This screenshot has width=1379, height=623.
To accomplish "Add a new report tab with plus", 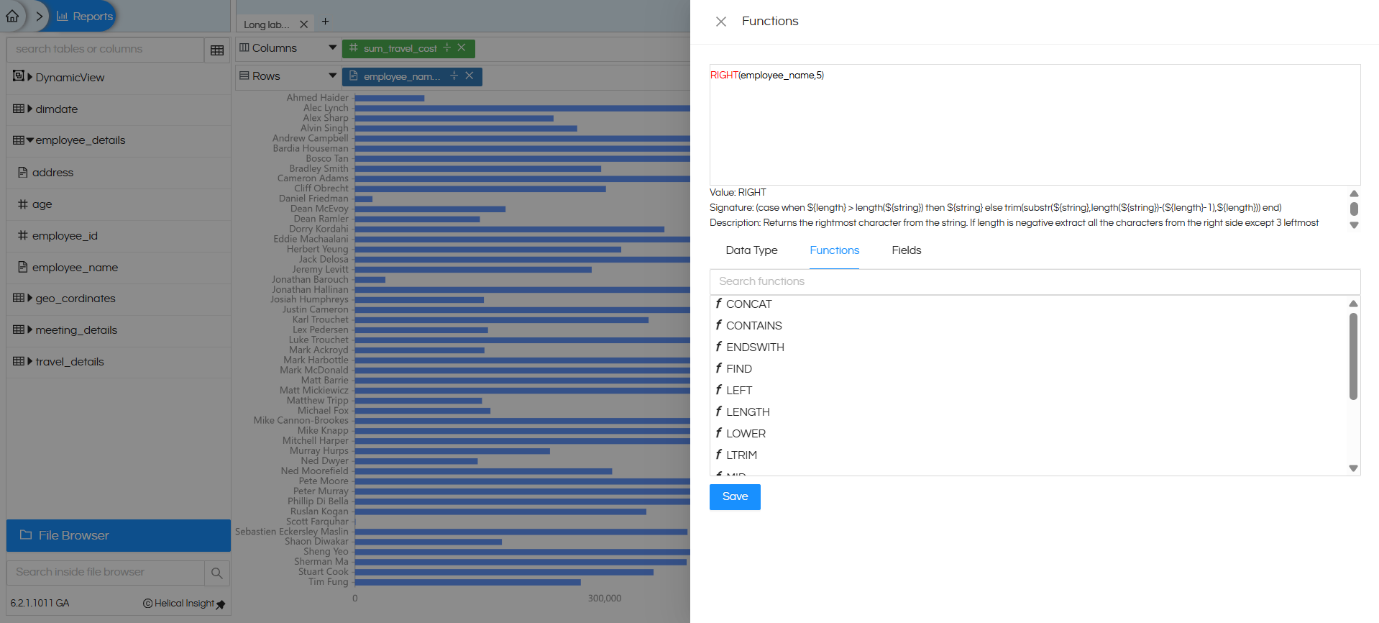I will [x=325, y=22].
